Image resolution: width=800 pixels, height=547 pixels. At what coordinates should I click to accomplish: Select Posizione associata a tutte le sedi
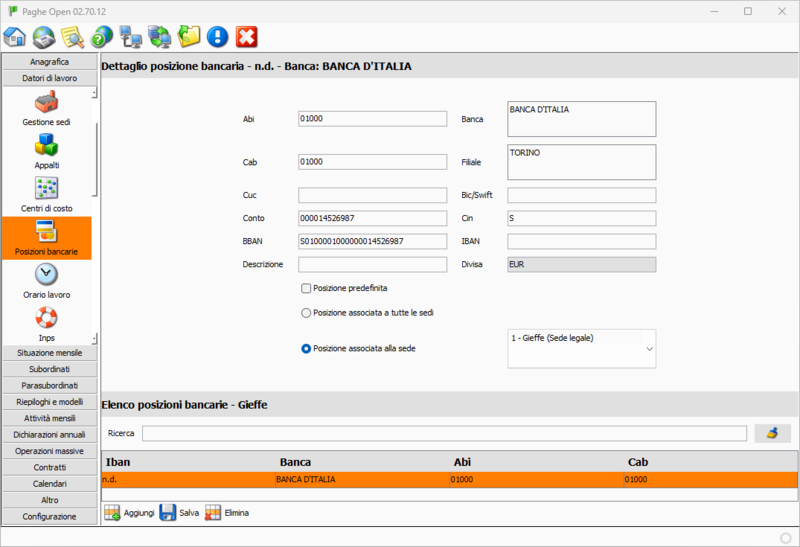(x=307, y=313)
